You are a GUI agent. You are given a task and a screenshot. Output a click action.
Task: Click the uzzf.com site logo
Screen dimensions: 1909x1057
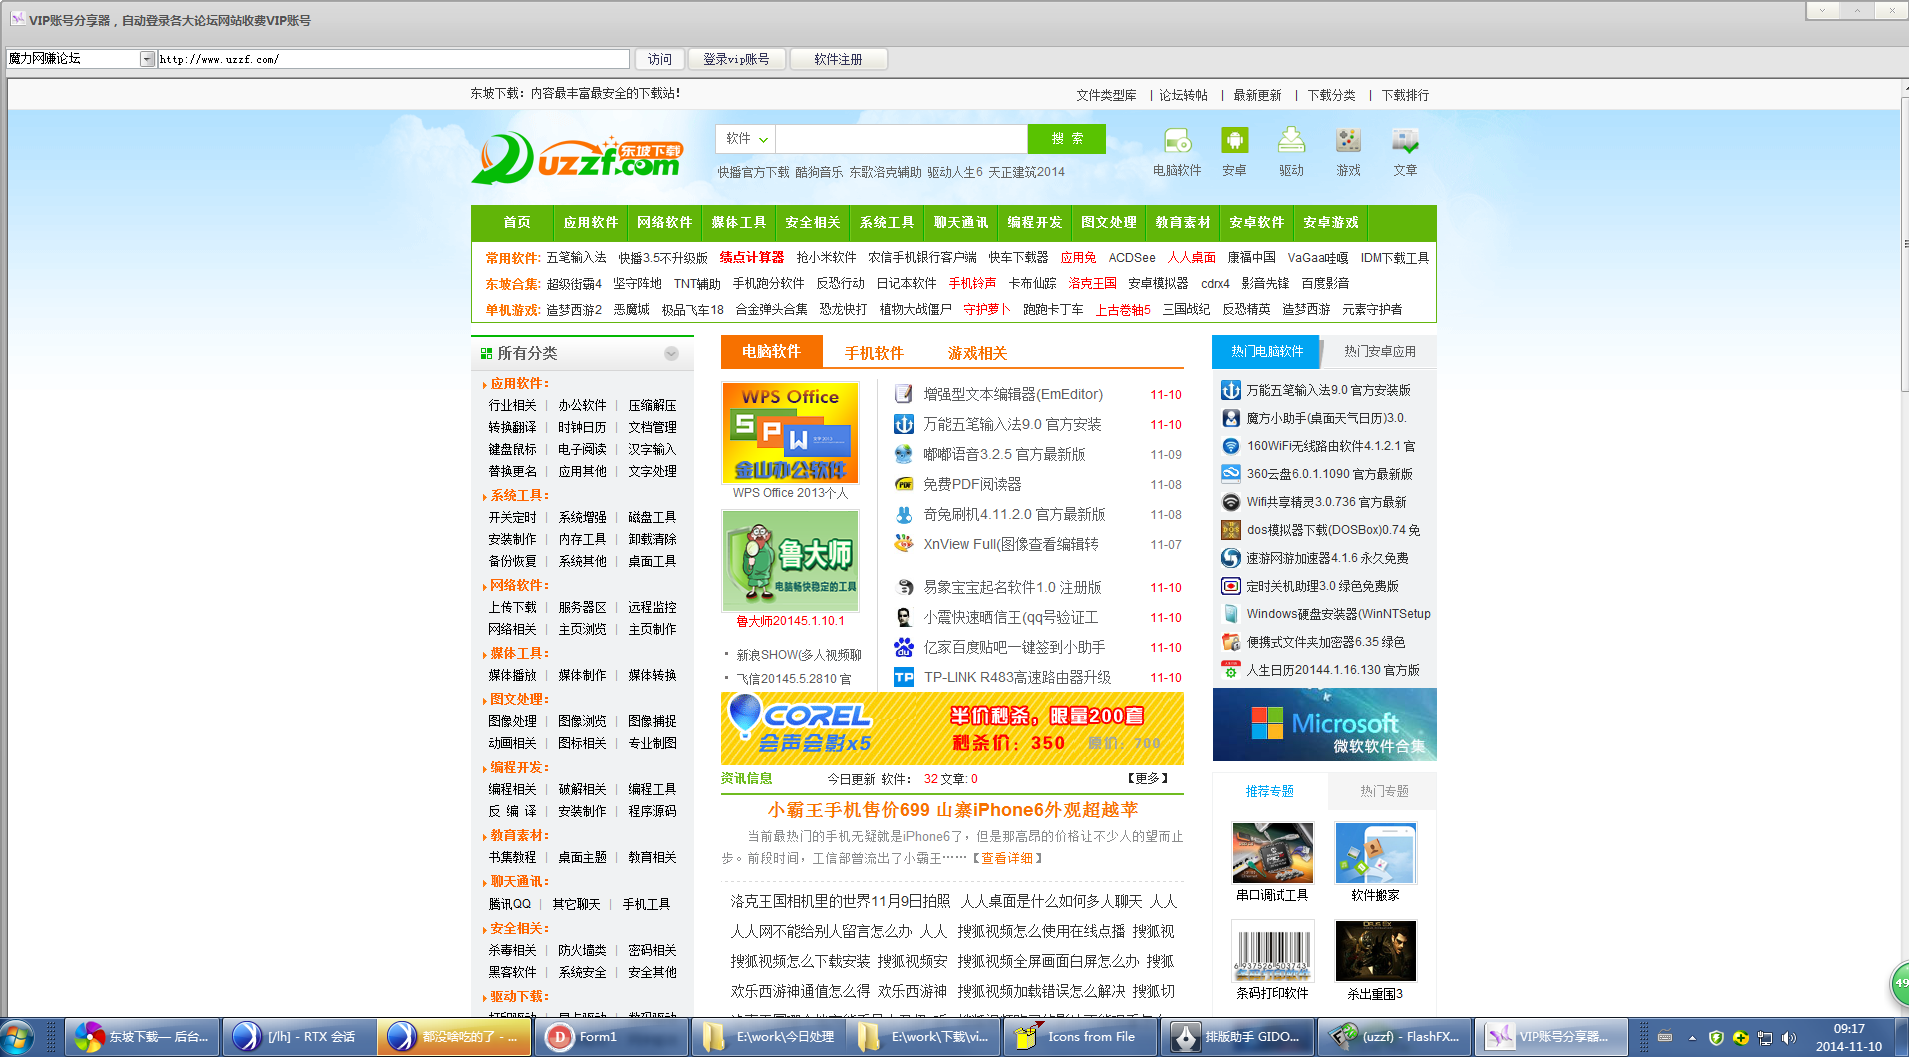coord(578,158)
